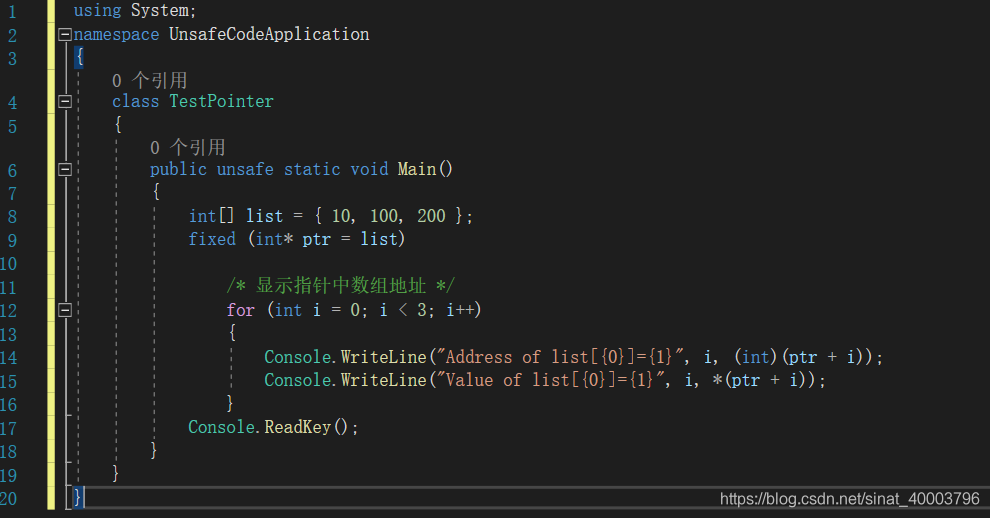Click 'WriteLine' on line 14
990x518 pixels.
[384, 357]
